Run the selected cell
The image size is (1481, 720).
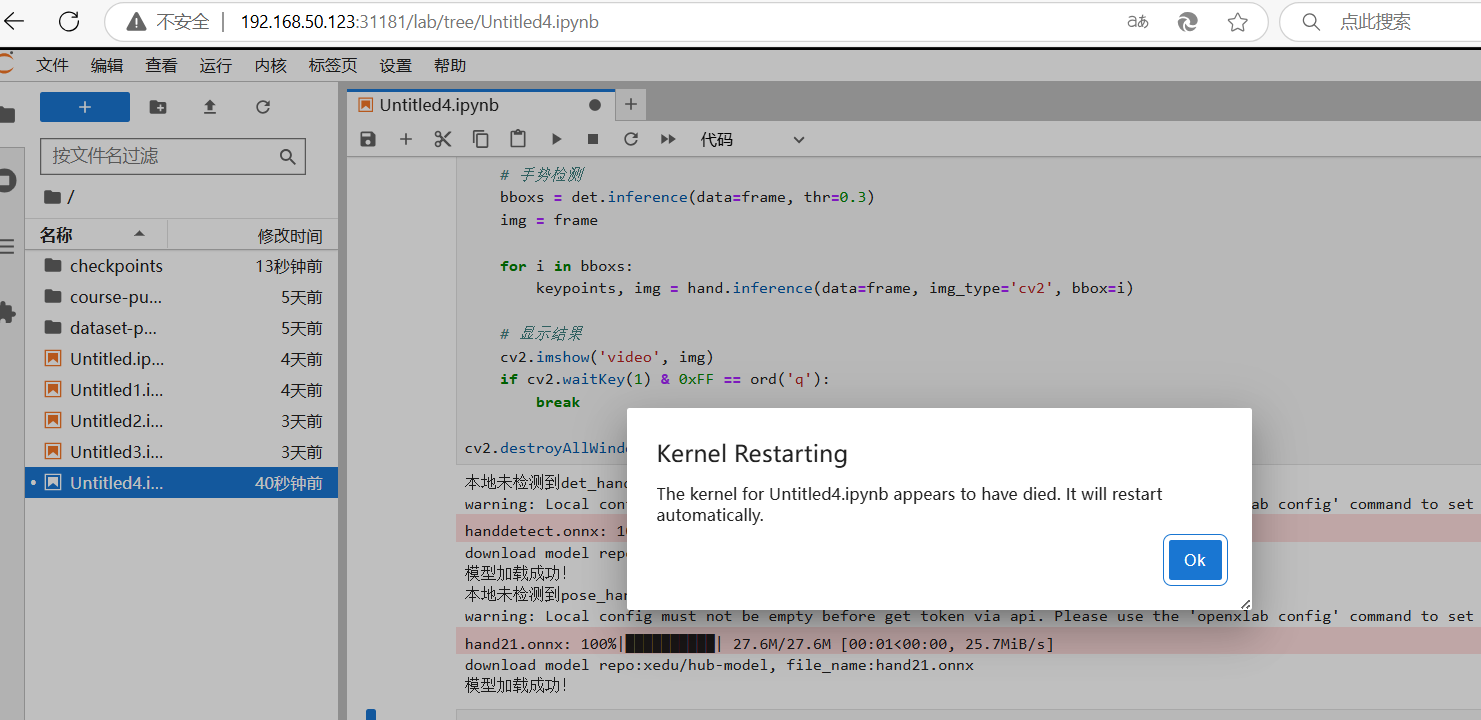pos(556,140)
